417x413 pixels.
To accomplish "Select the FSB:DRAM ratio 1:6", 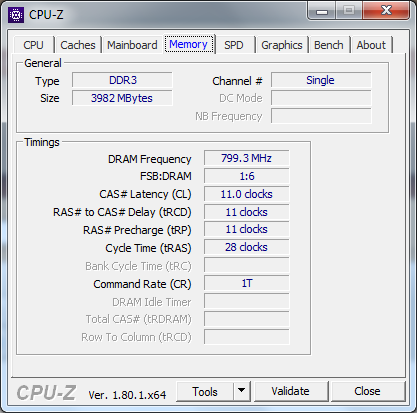I will coord(247,176).
